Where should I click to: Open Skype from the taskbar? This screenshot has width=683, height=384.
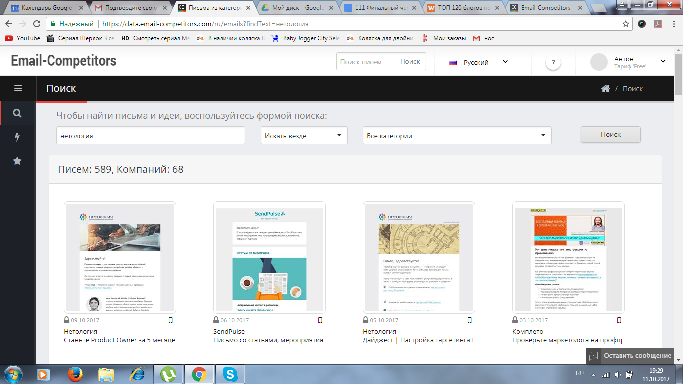230,374
